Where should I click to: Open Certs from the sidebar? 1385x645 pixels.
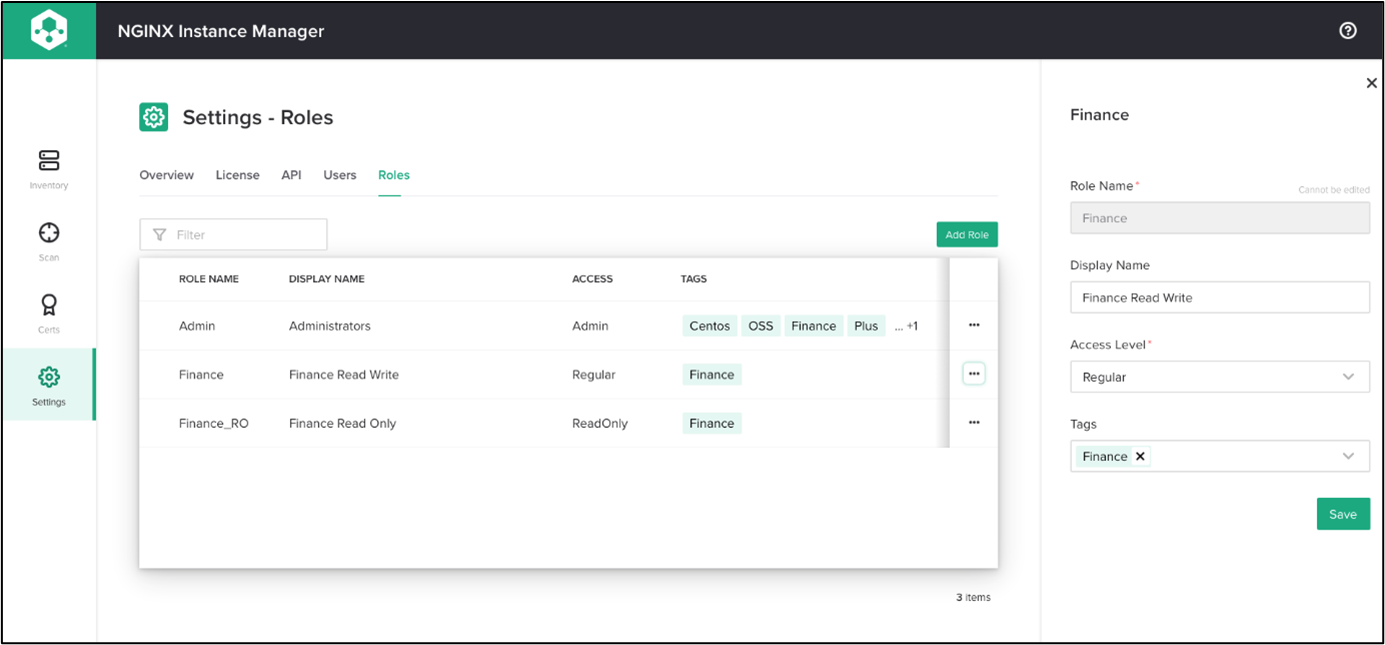coord(49,313)
